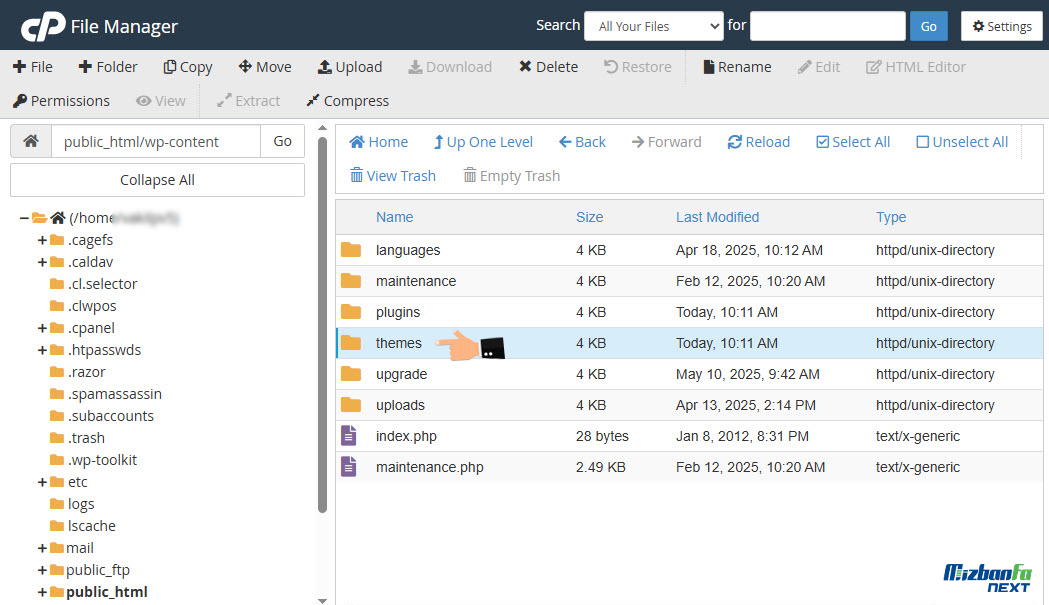The height and width of the screenshot is (605, 1049).
Task: Click the tree scrollbar up arrow
Action: pyautogui.click(x=322, y=128)
